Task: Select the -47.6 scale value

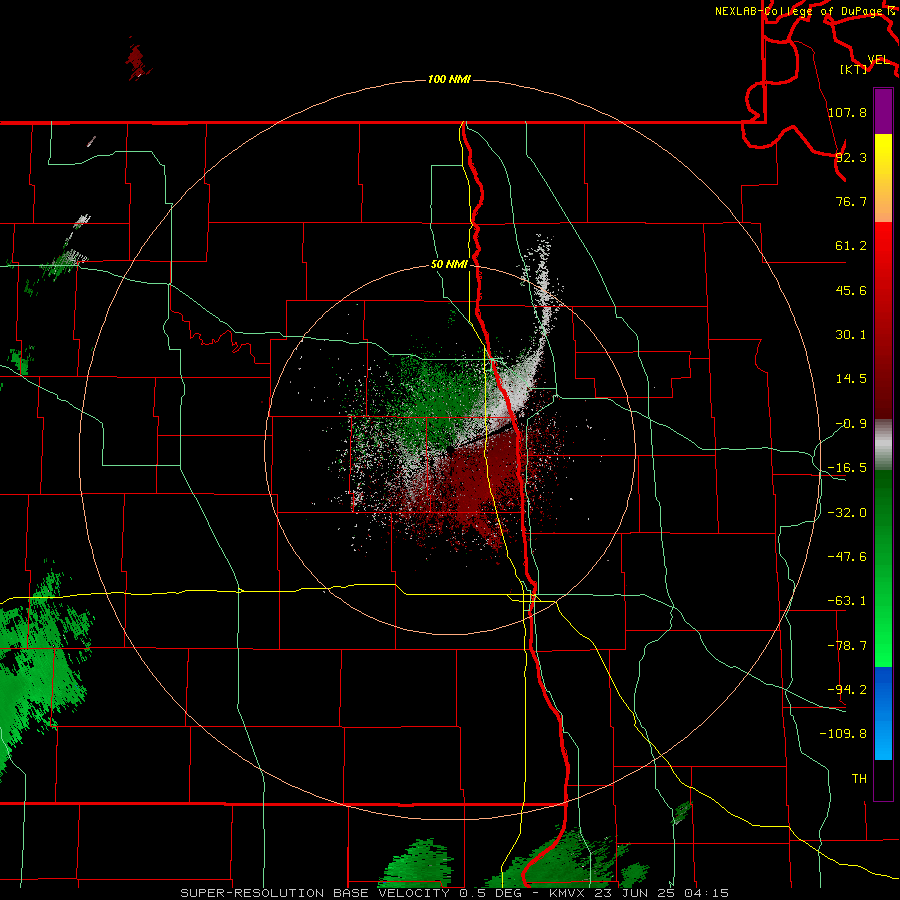Action: [x=847, y=557]
